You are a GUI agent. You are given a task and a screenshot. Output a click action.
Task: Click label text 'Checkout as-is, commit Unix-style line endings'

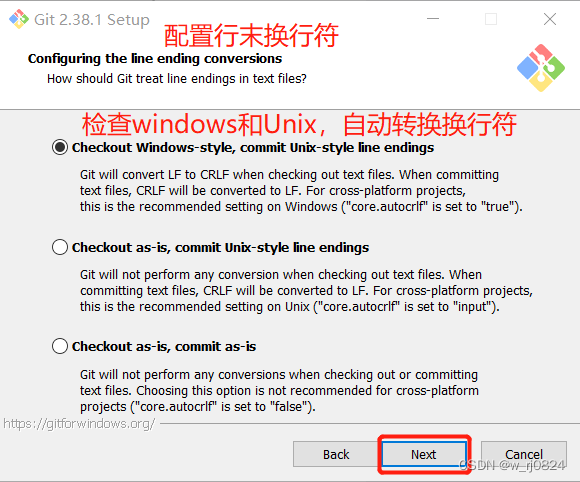(x=220, y=247)
